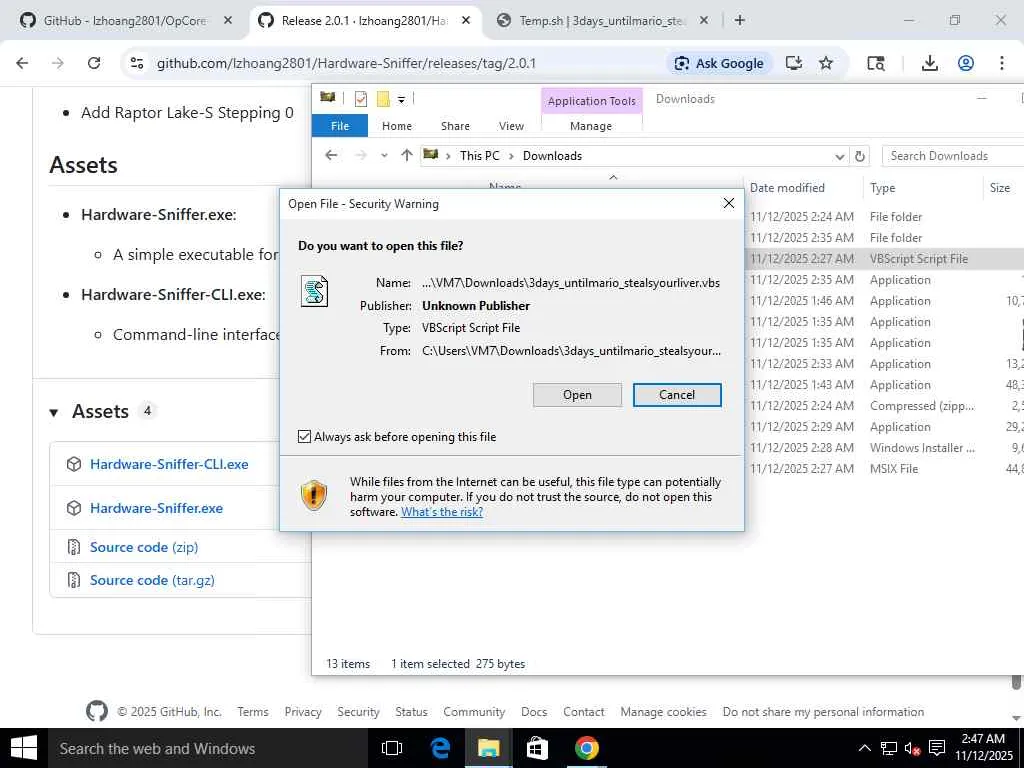
Task: Open the File tab in Explorer ribbon
Action: (x=340, y=126)
